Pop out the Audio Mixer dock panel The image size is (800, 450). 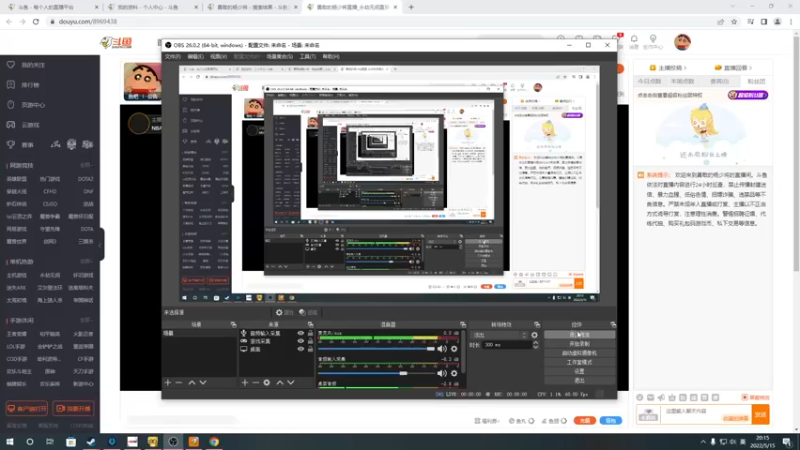(x=463, y=324)
